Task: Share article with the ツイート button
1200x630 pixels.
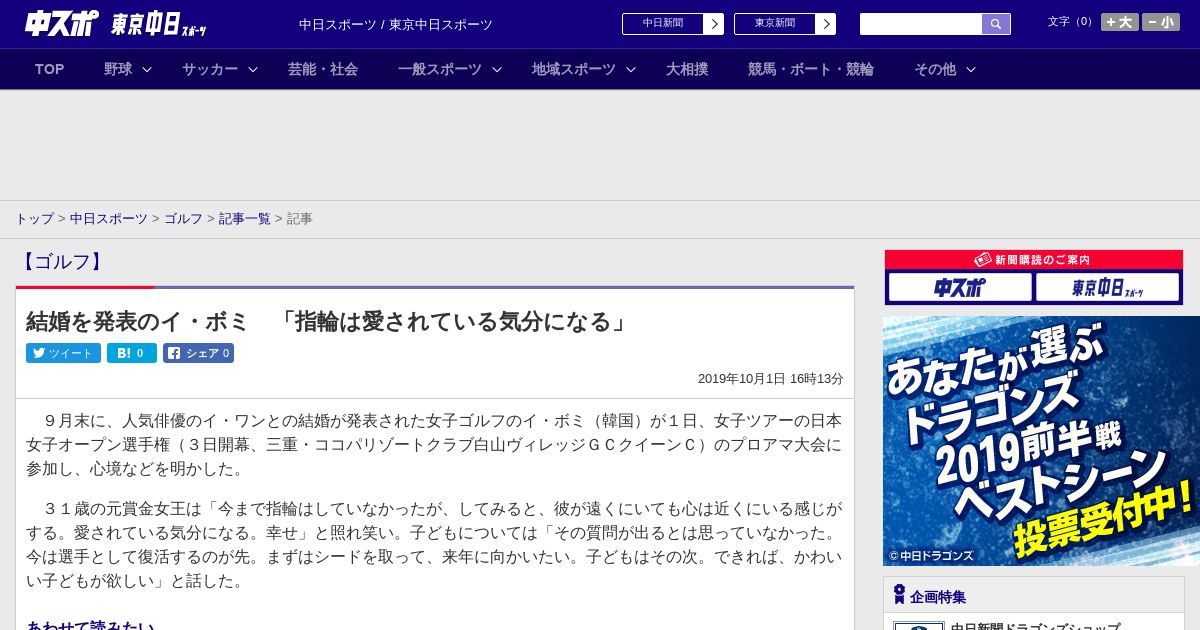Action: tap(63, 353)
